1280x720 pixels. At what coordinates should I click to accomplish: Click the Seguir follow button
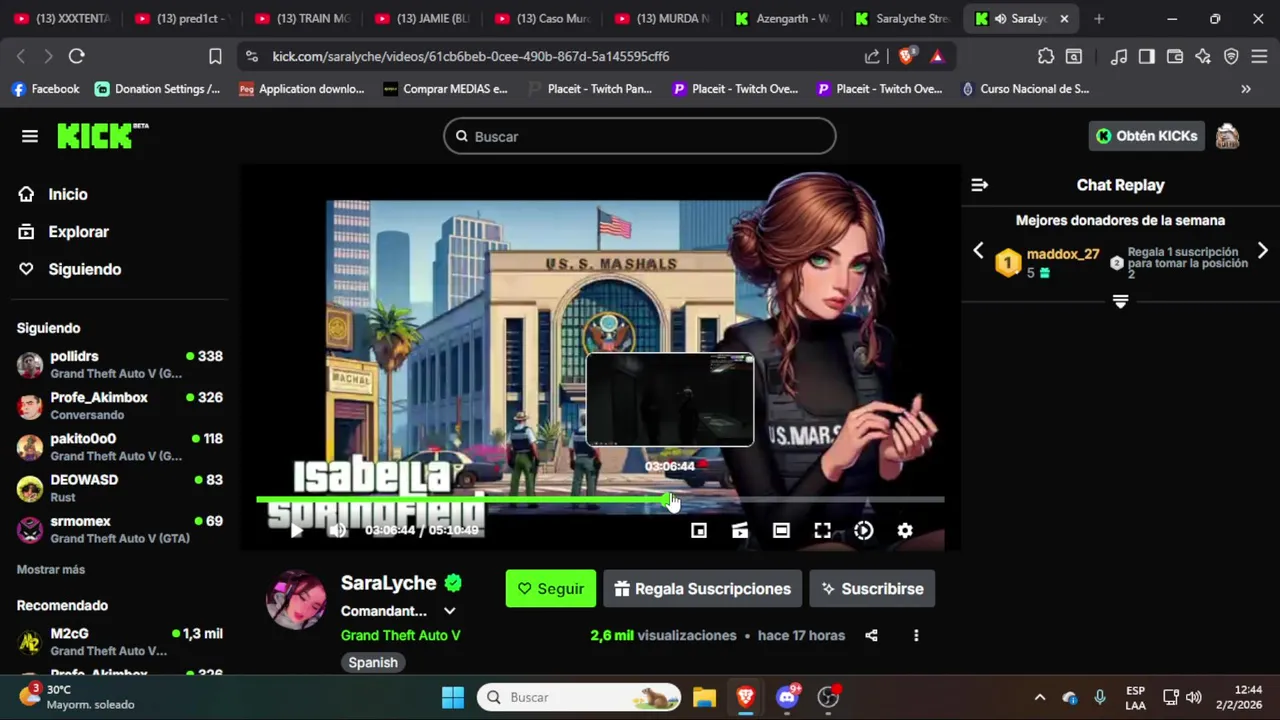point(551,589)
